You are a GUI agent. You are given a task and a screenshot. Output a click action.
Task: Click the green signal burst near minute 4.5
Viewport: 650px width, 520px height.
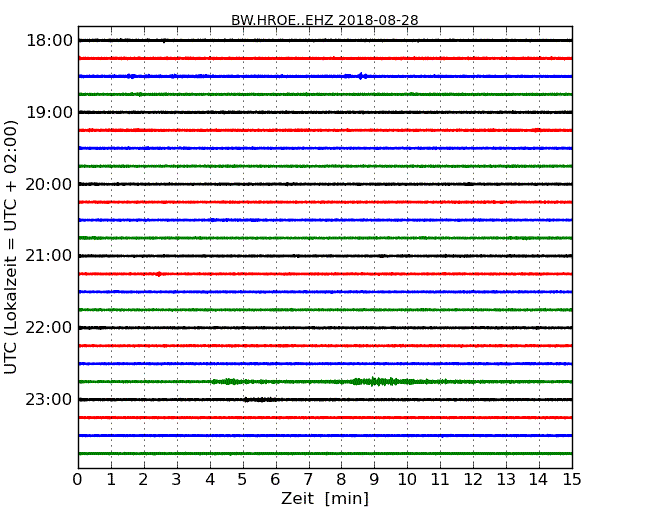click(228, 381)
